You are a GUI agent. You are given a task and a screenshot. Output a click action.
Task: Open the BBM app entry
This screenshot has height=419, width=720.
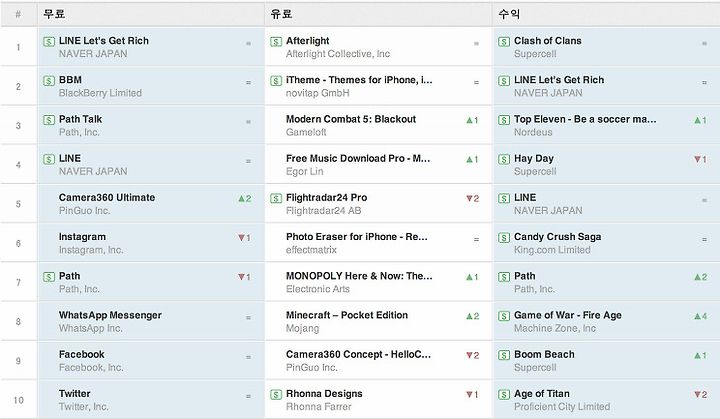pyautogui.click(x=70, y=80)
